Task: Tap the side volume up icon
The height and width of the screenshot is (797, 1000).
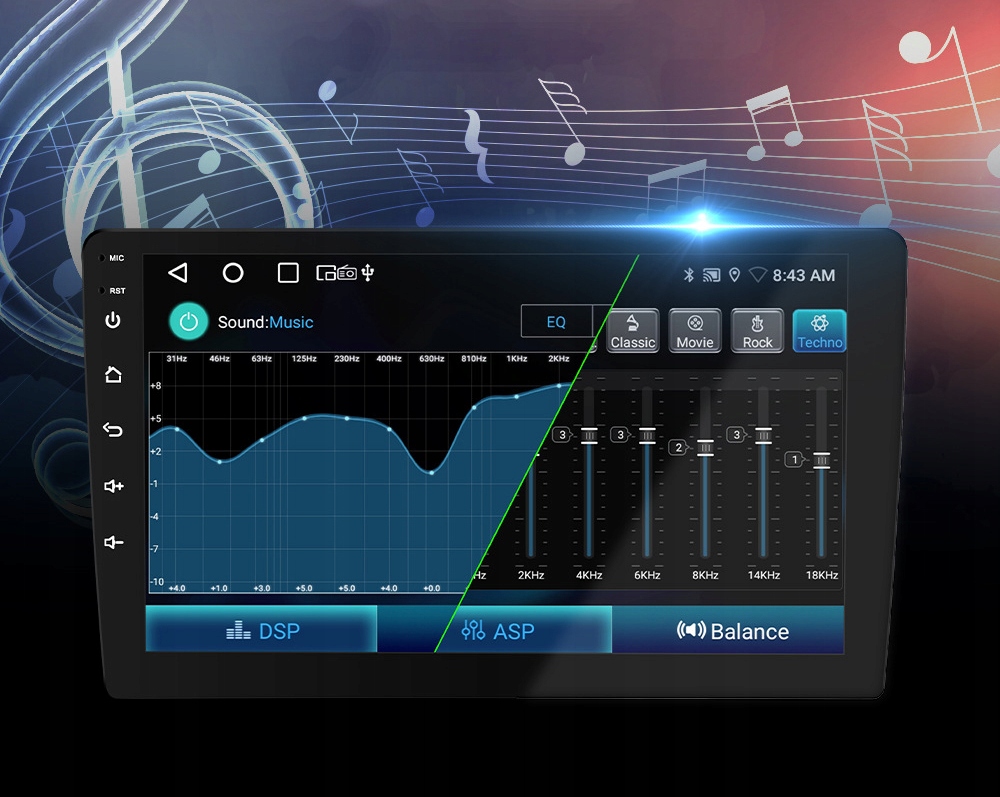Action: pyautogui.click(x=114, y=486)
